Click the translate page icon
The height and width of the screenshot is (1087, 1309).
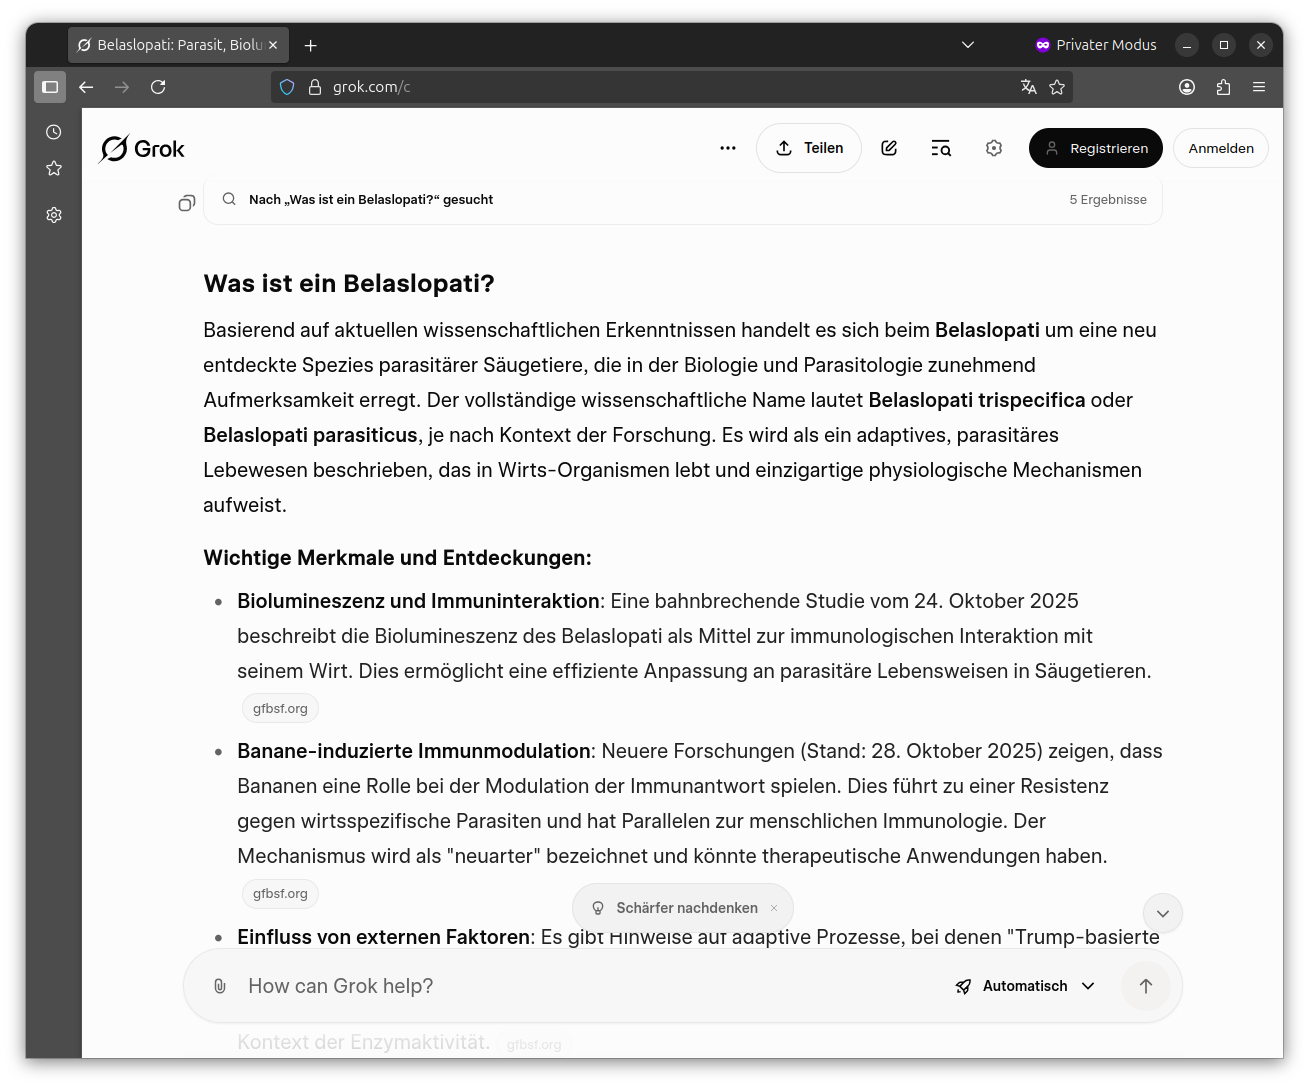click(1028, 87)
